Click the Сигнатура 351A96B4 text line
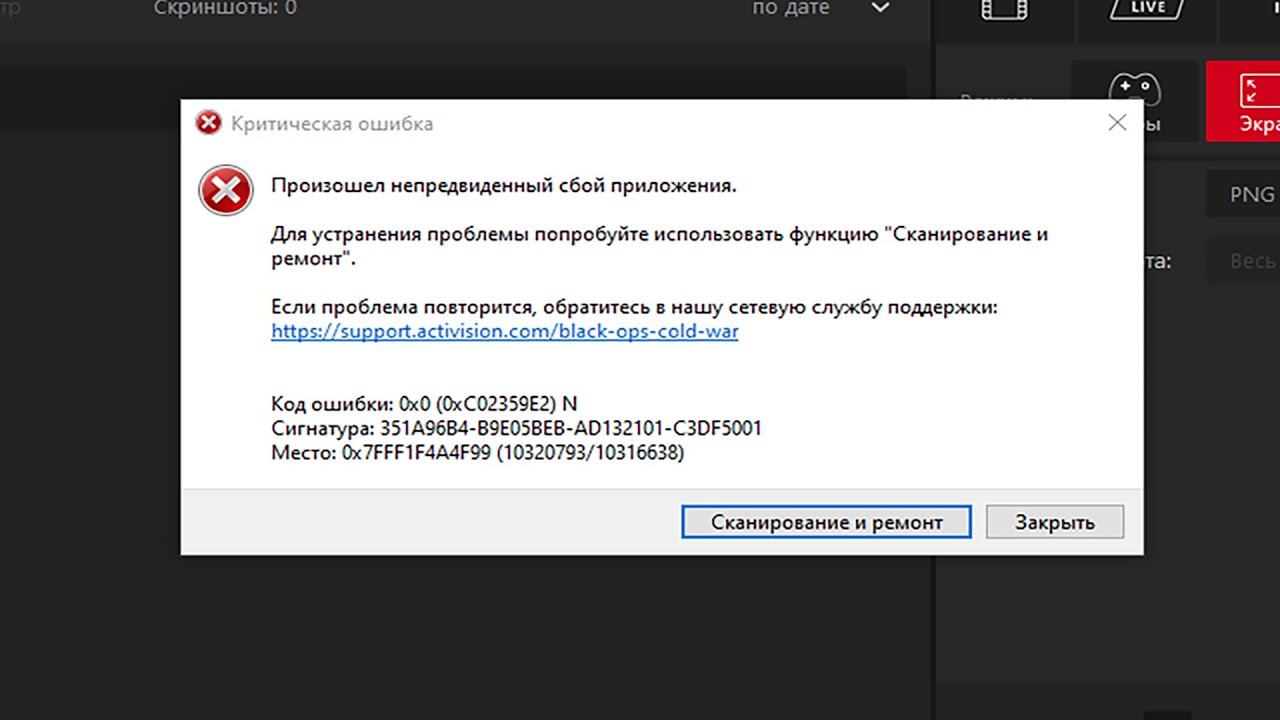Screen dimensions: 1280x720 point(516,428)
